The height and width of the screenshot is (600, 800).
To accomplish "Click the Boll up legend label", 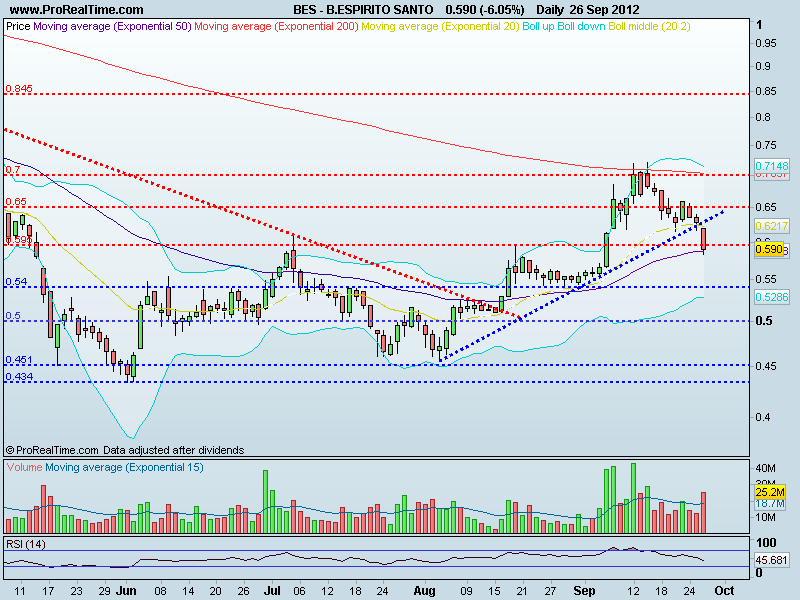I will click(538, 26).
